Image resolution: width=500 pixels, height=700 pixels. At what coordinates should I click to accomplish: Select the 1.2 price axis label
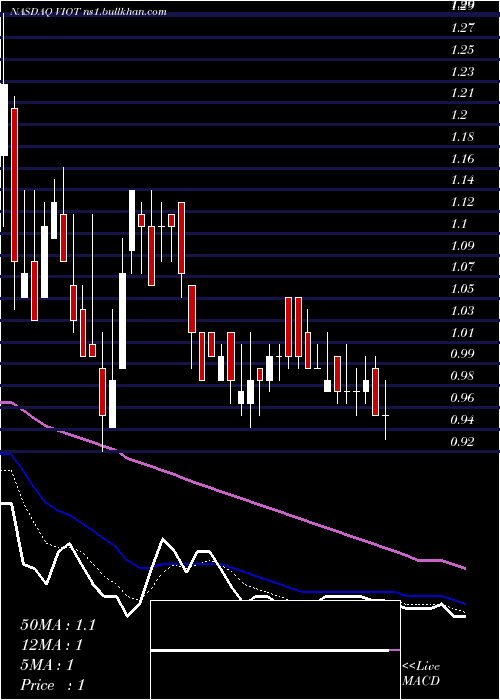[459, 115]
